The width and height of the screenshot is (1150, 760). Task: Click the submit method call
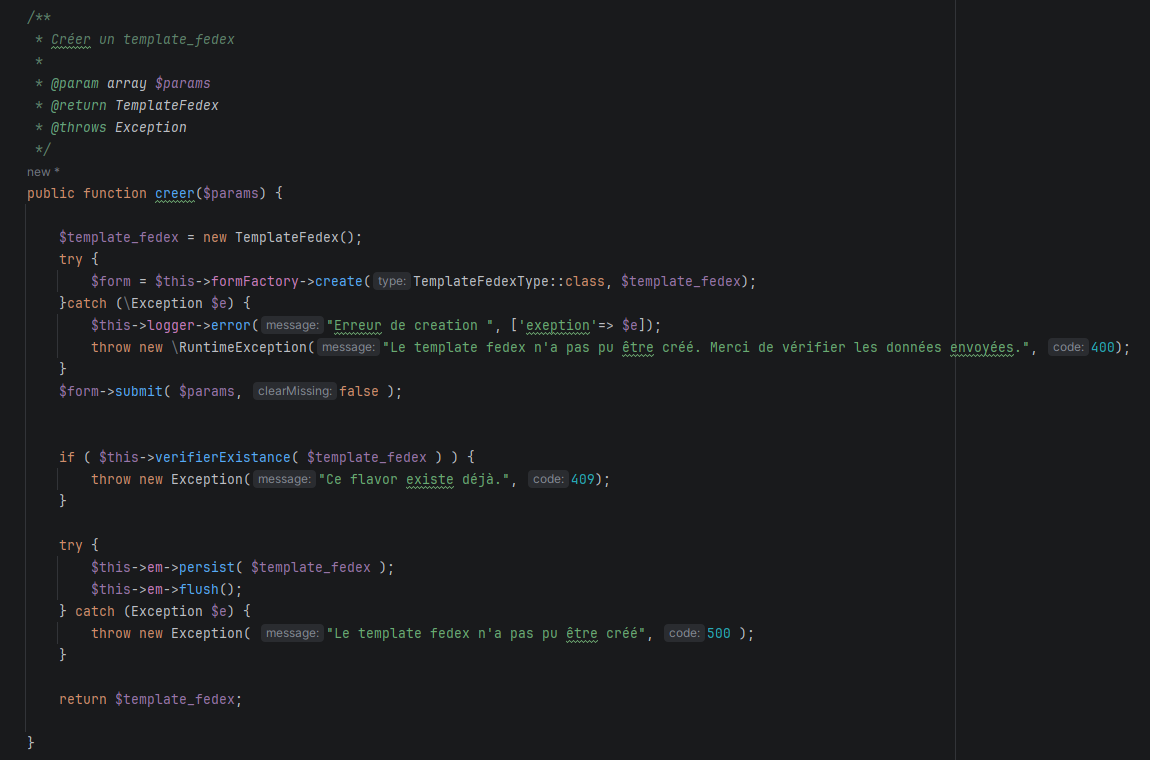139,391
